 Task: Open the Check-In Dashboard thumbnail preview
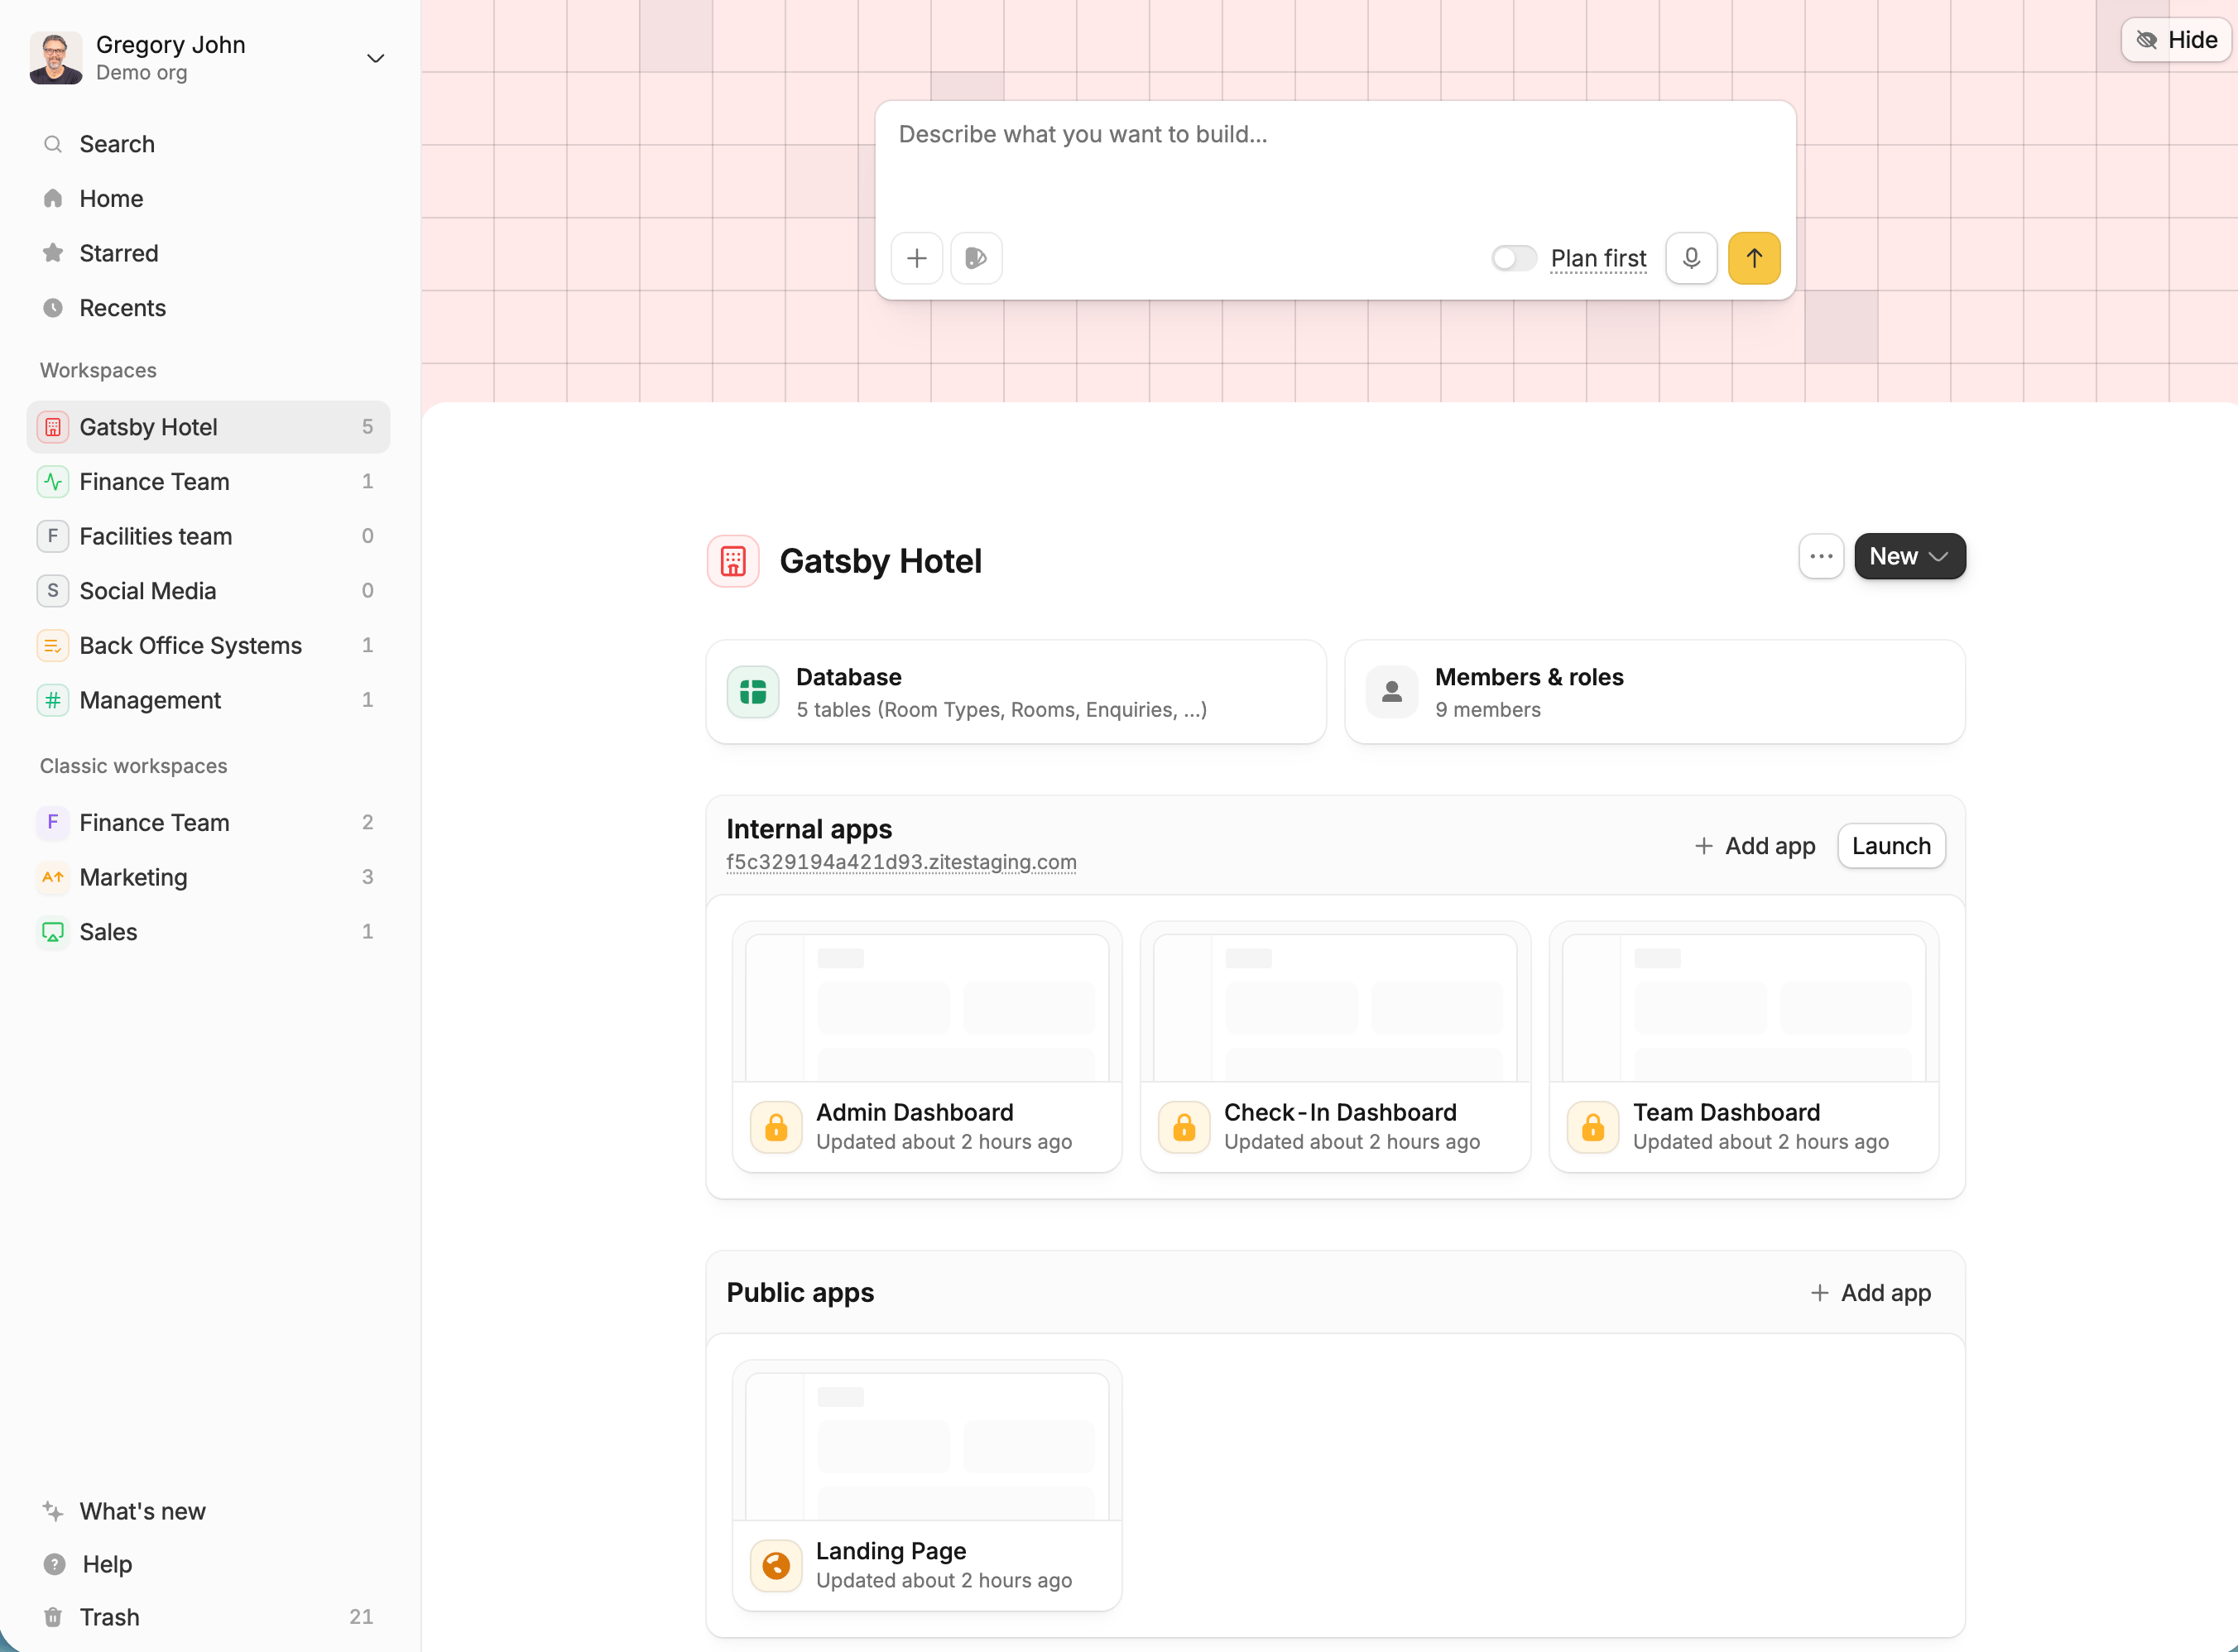point(1335,1003)
